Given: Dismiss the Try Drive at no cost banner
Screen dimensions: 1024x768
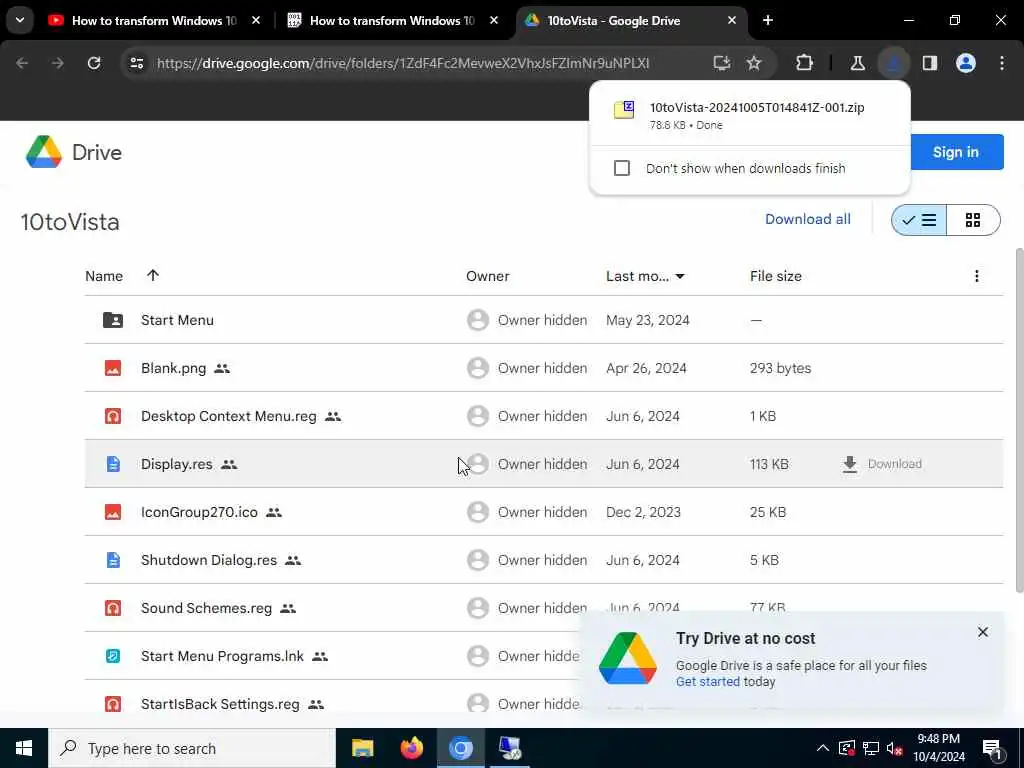Looking at the screenshot, I should pyautogui.click(x=982, y=632).
